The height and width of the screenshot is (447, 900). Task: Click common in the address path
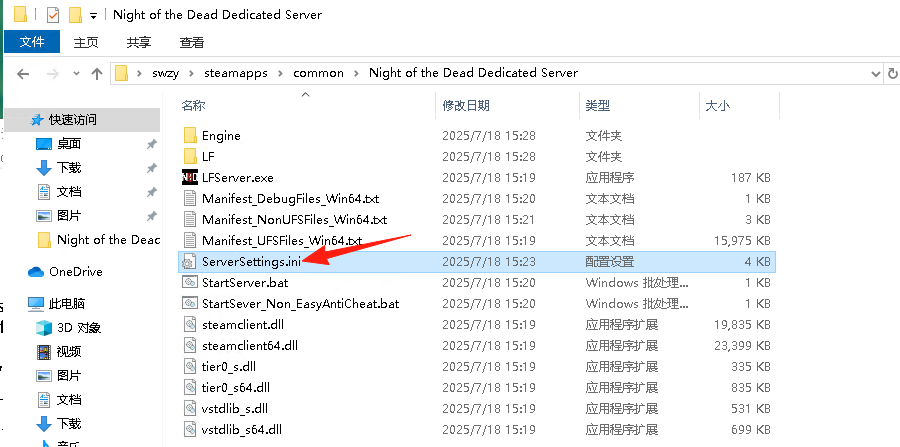point(319,73)
